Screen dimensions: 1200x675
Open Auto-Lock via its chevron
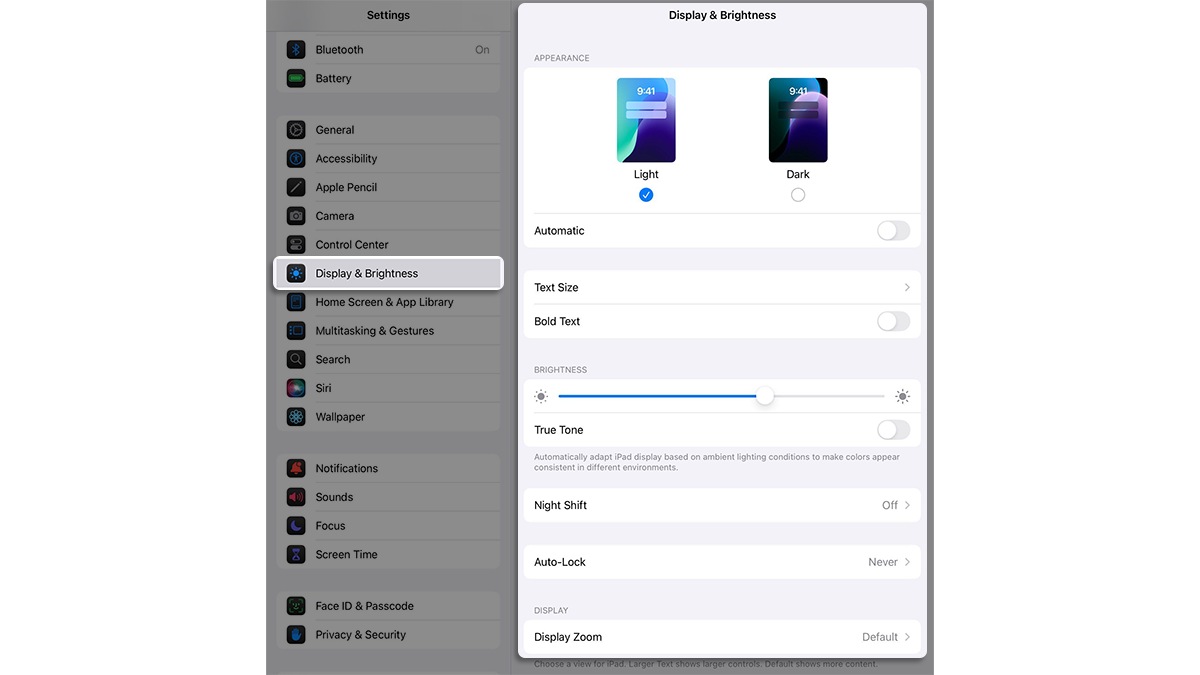click(907, 562)
